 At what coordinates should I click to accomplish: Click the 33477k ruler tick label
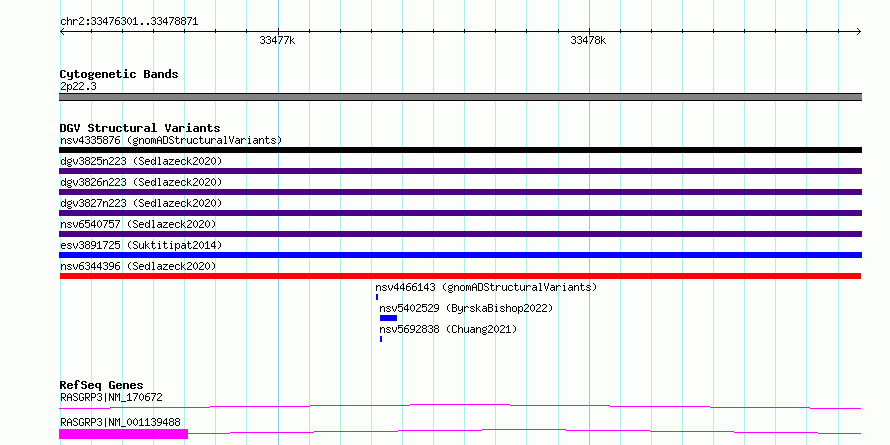tap(278, 40)
